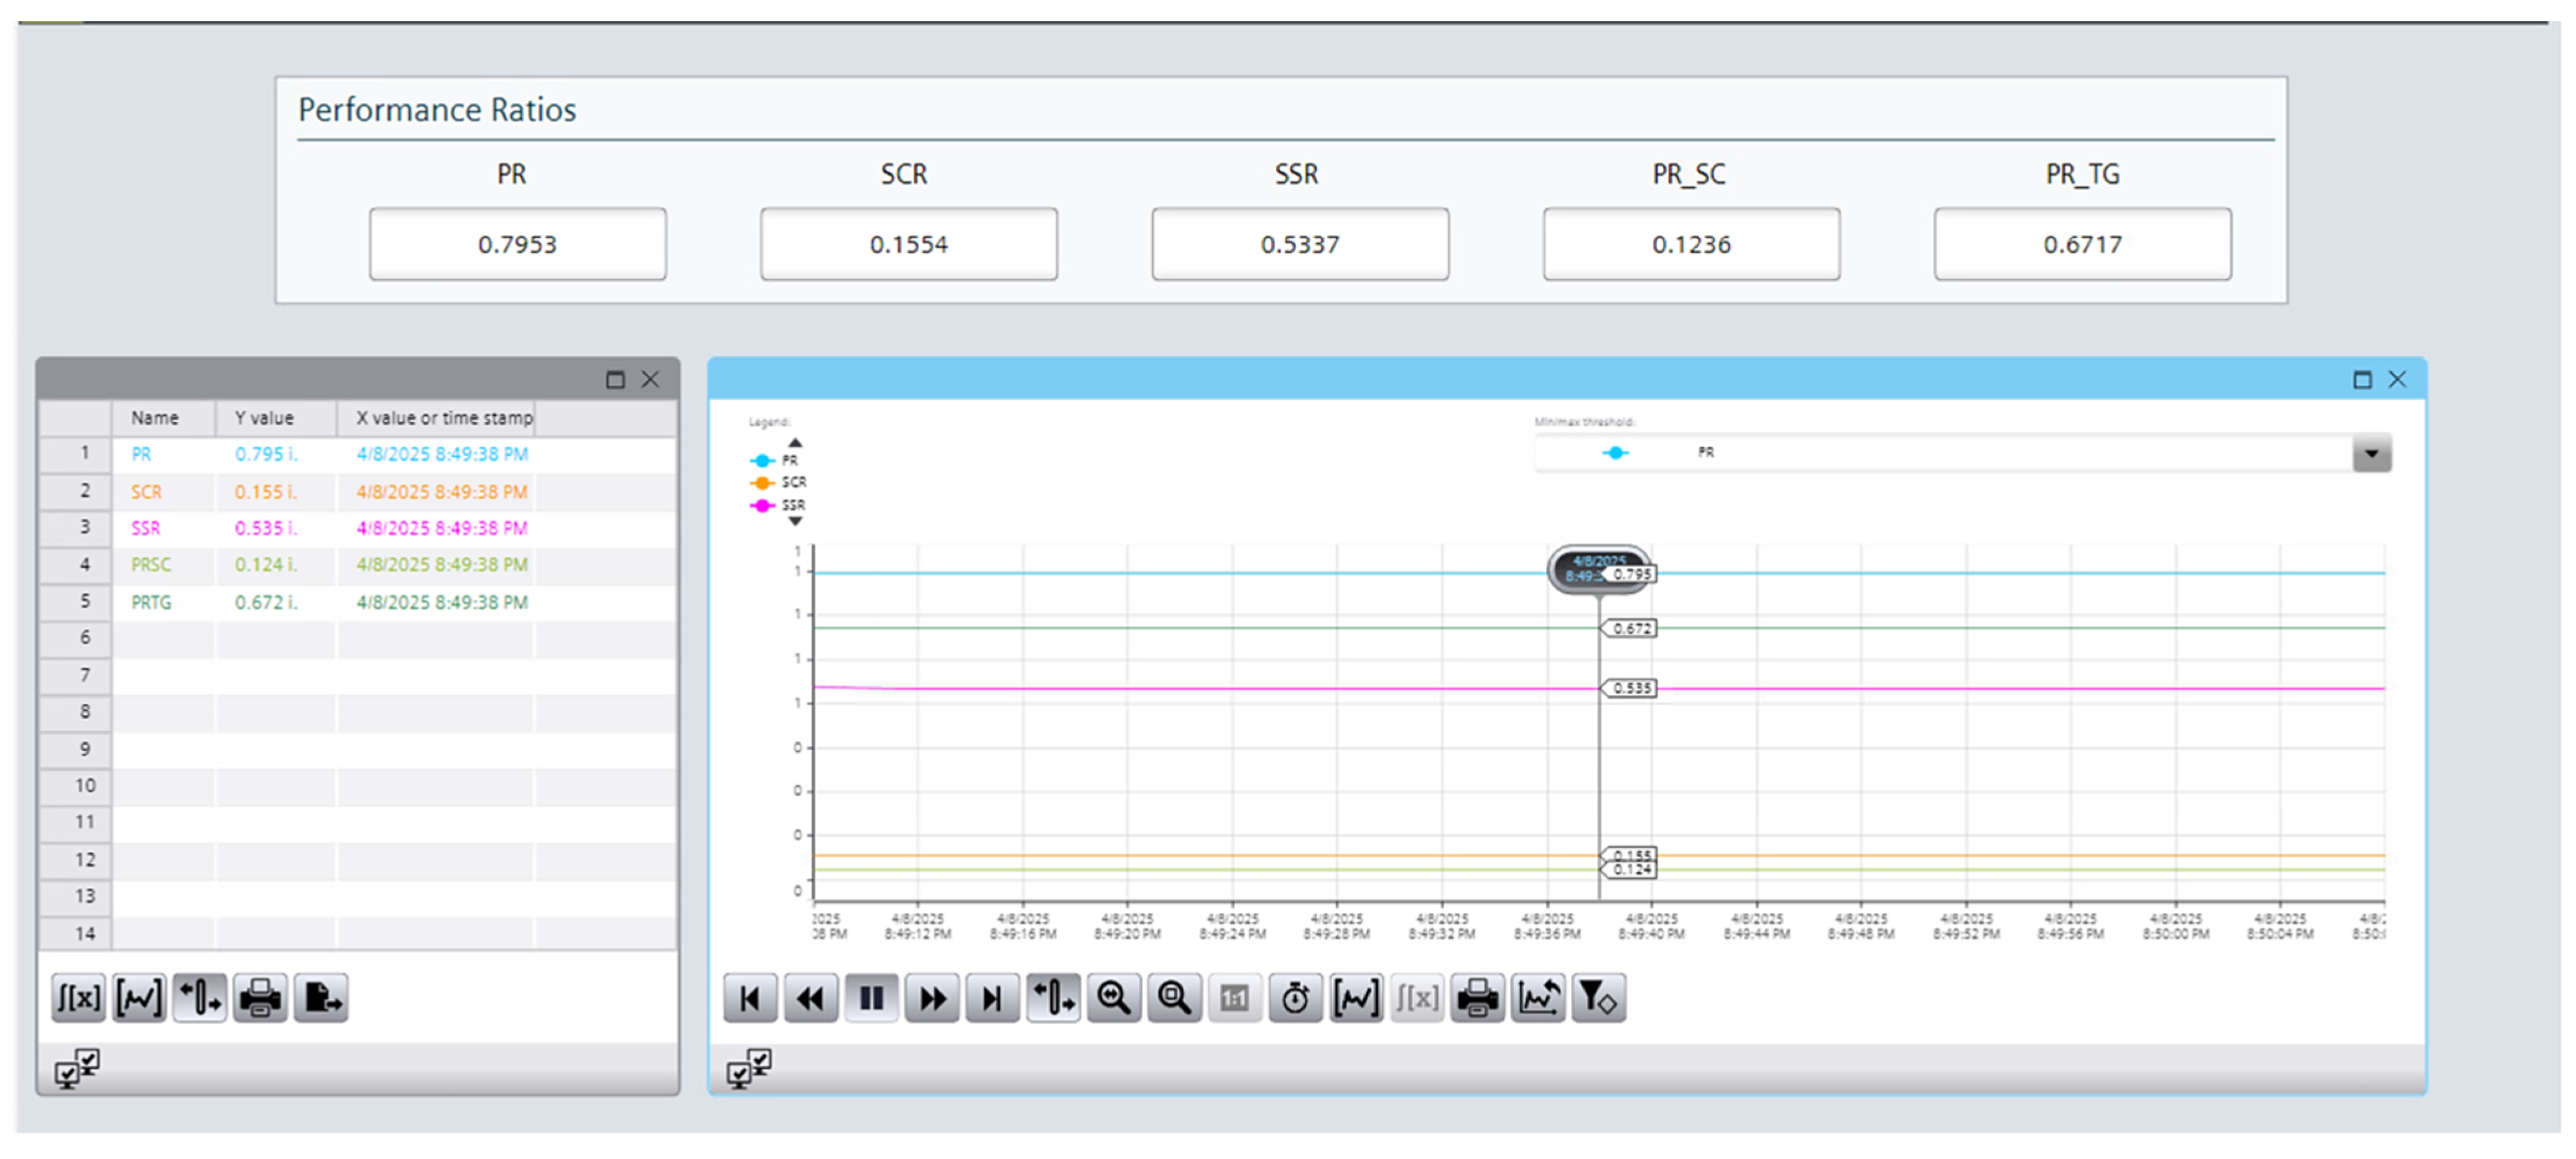Click the Y value column header

click(264, 418)
